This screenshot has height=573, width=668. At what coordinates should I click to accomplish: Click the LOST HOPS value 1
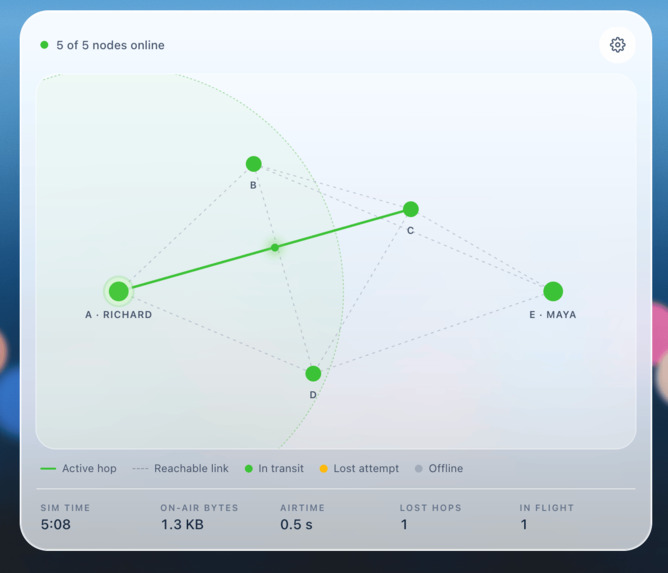[x=404, y=524]
